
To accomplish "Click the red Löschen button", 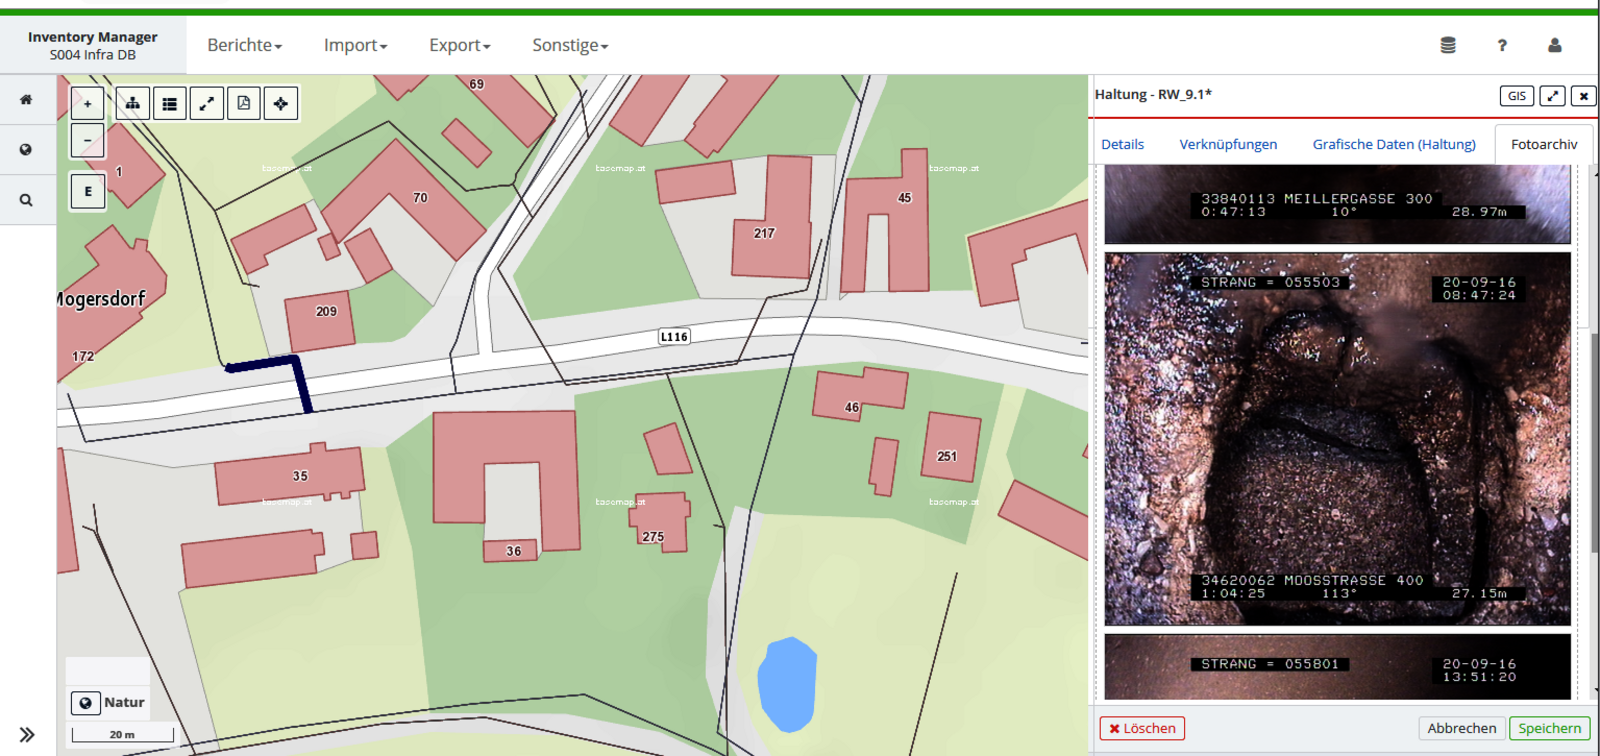I will [x=1142, y=728].
